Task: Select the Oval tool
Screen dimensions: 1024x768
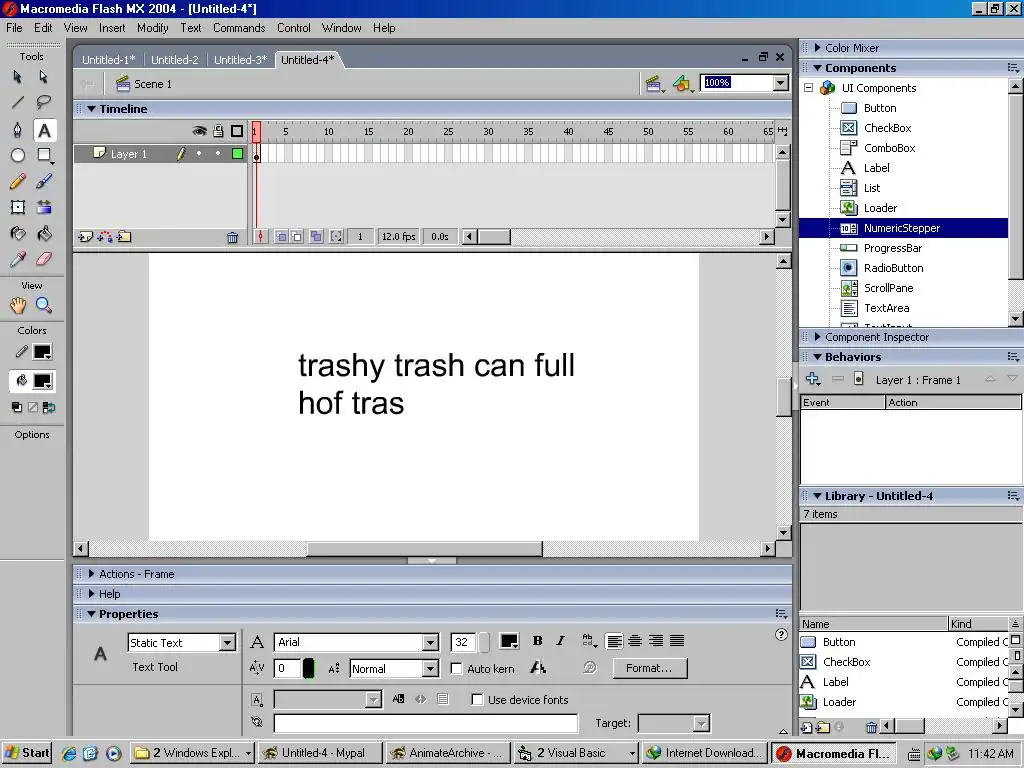Action: pos(18,155)
